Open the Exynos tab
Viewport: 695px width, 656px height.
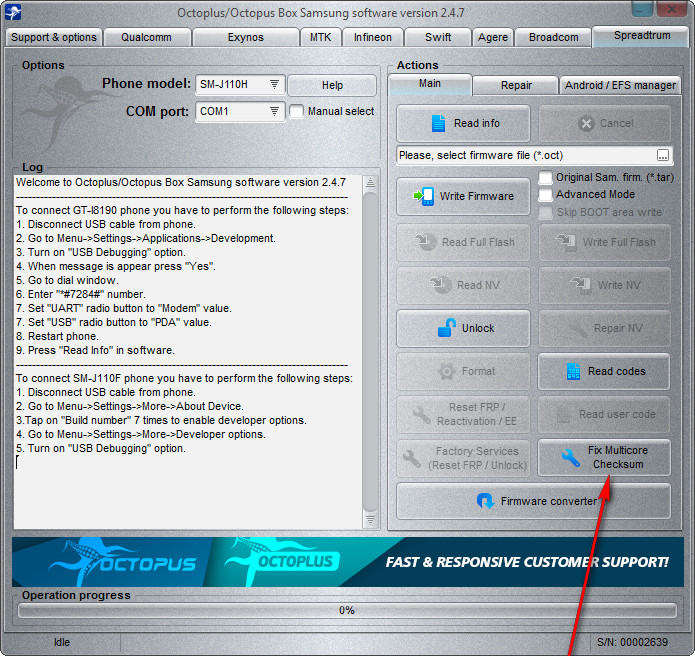(x=246, y=37)
